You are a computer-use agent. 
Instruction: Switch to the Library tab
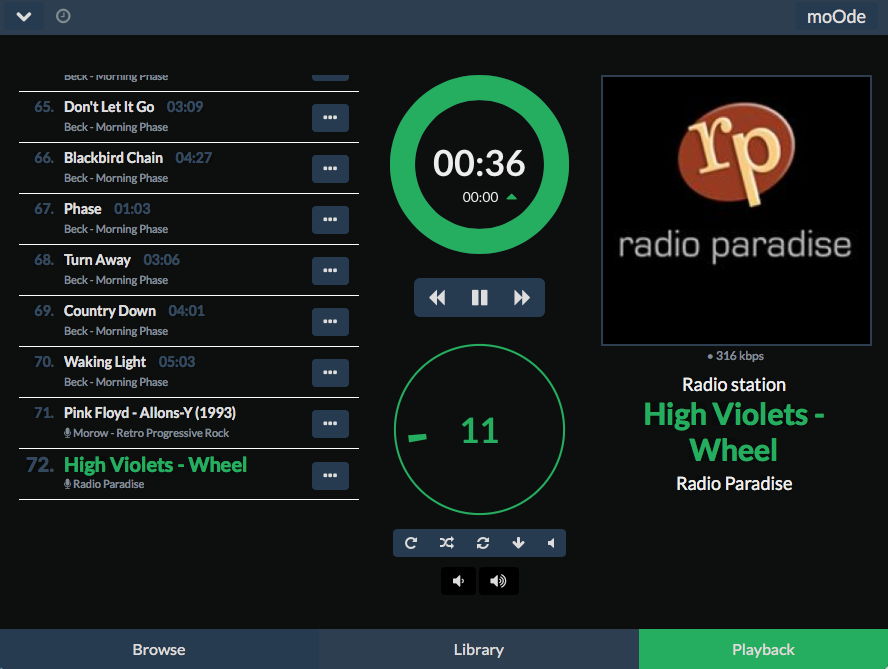coord(479,649)
